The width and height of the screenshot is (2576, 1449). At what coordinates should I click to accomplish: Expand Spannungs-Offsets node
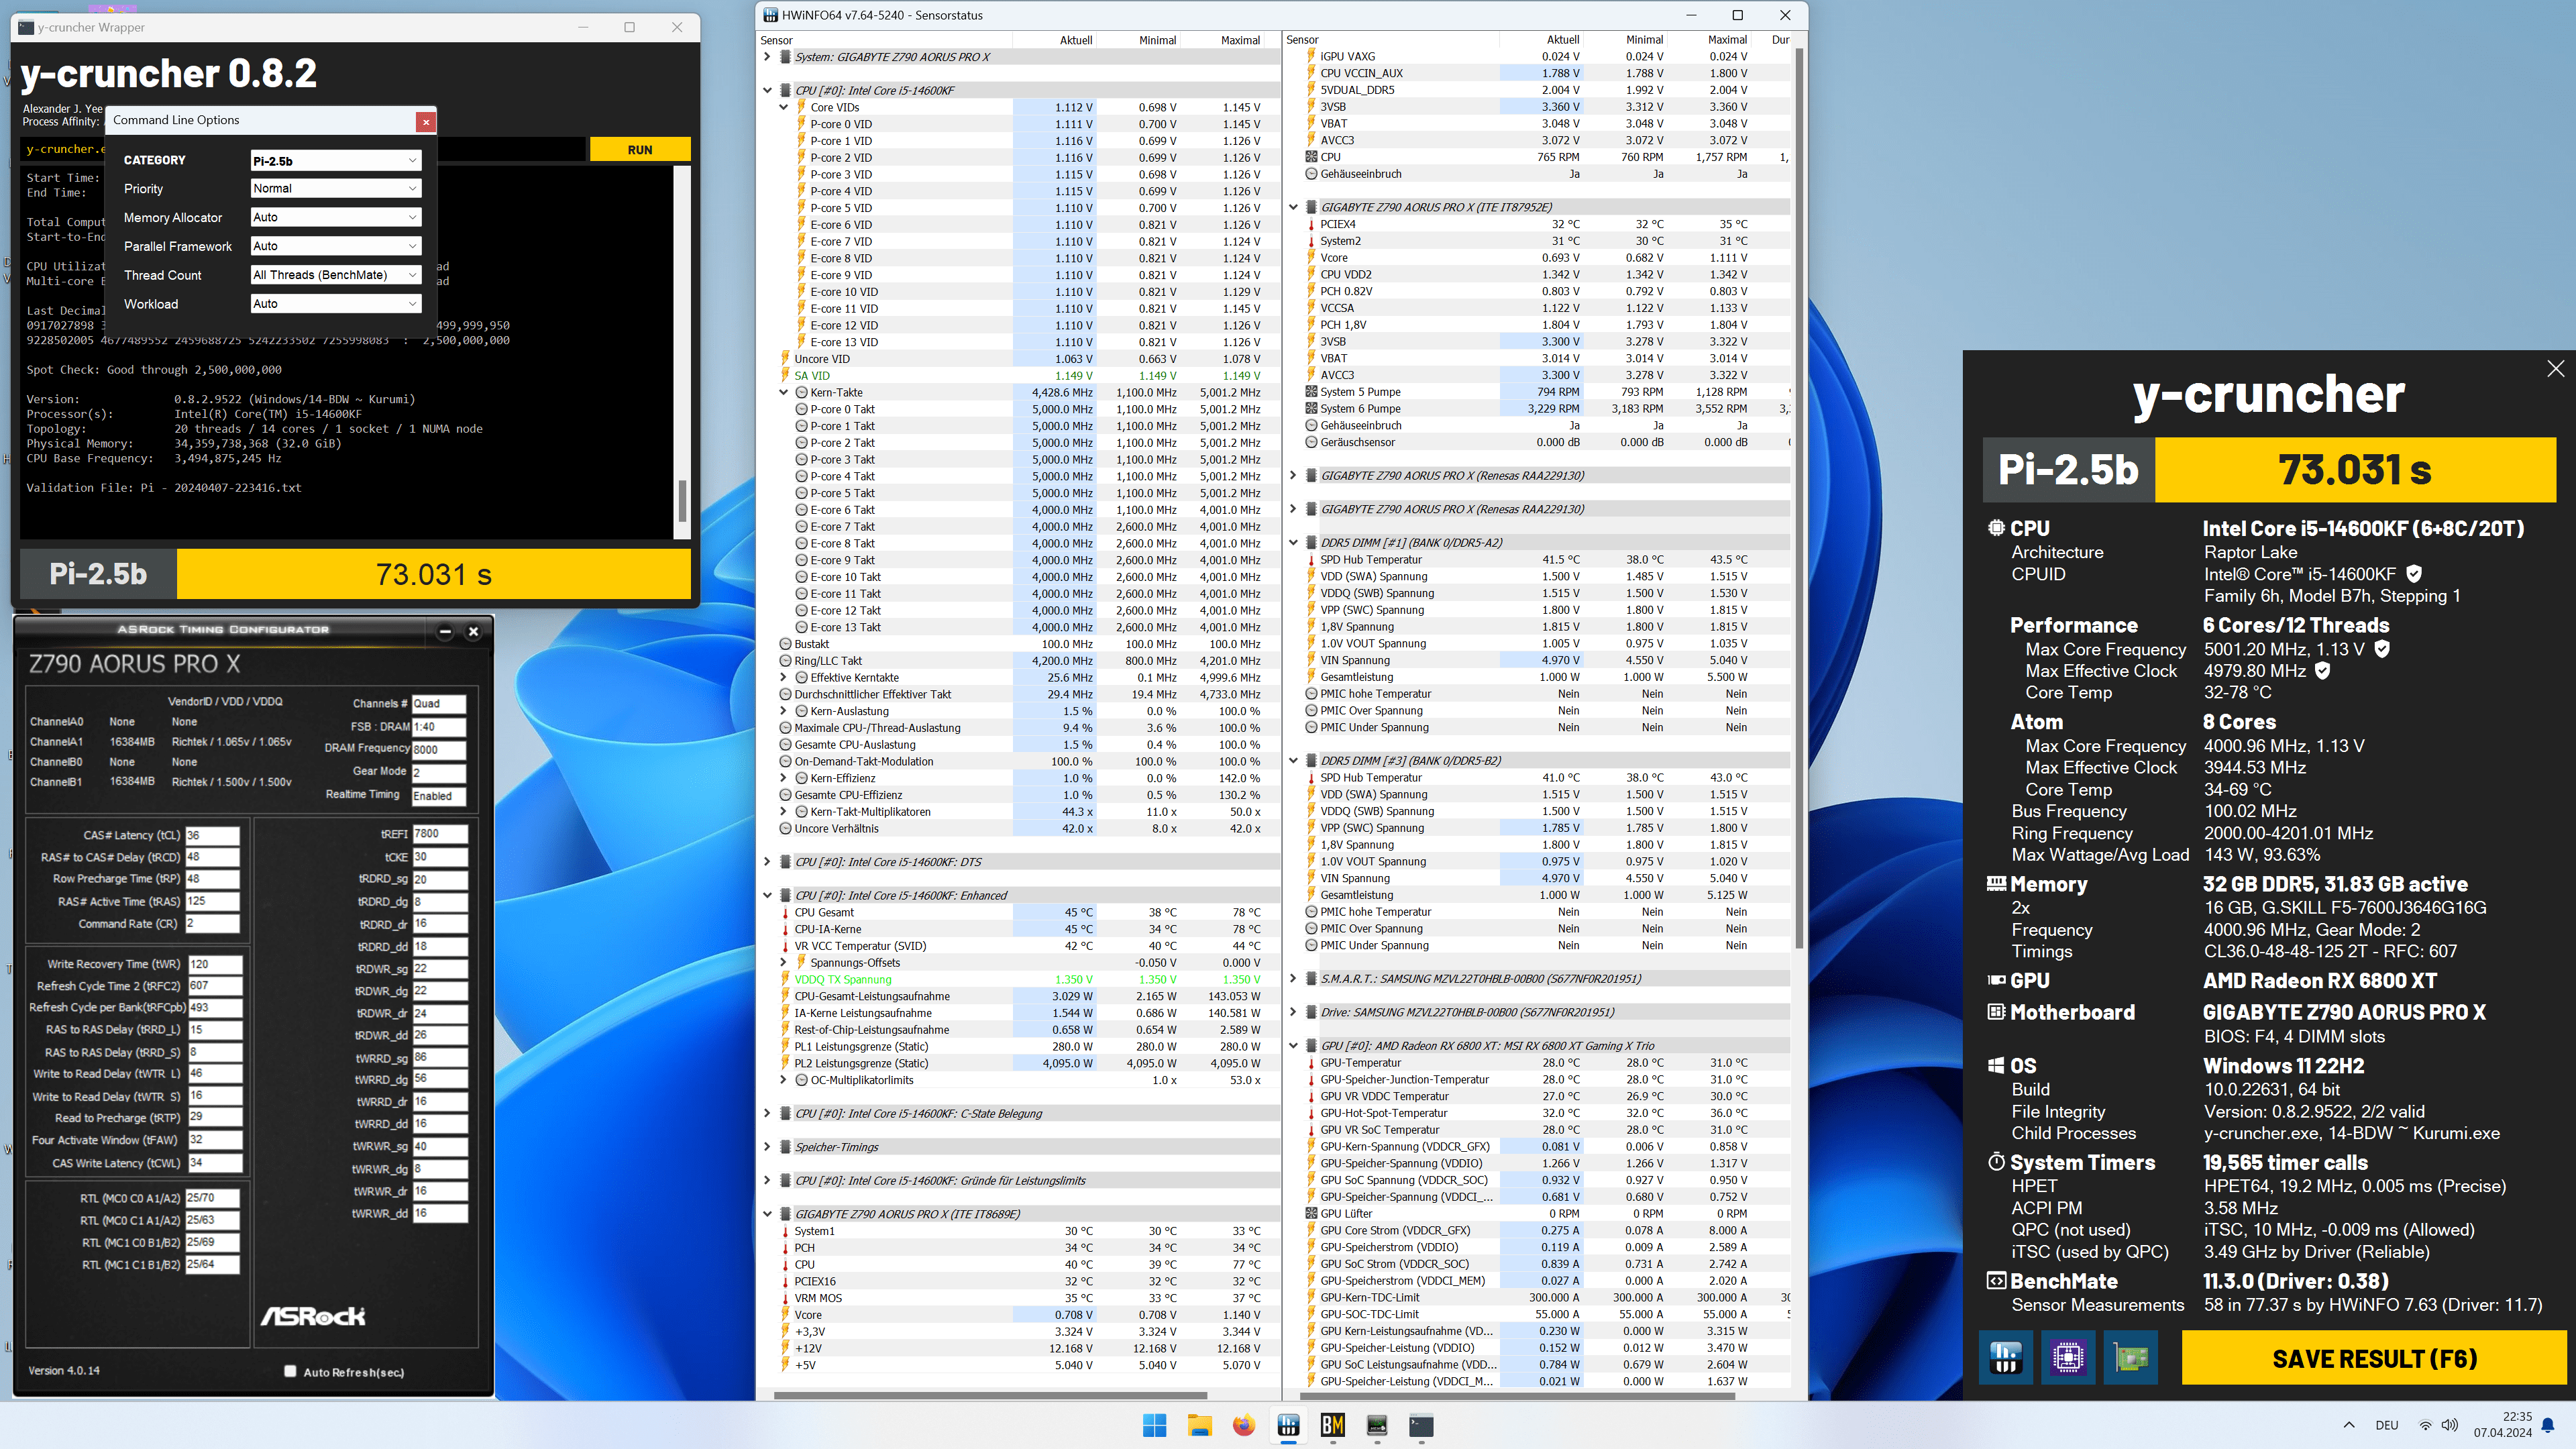click(784, 963)
